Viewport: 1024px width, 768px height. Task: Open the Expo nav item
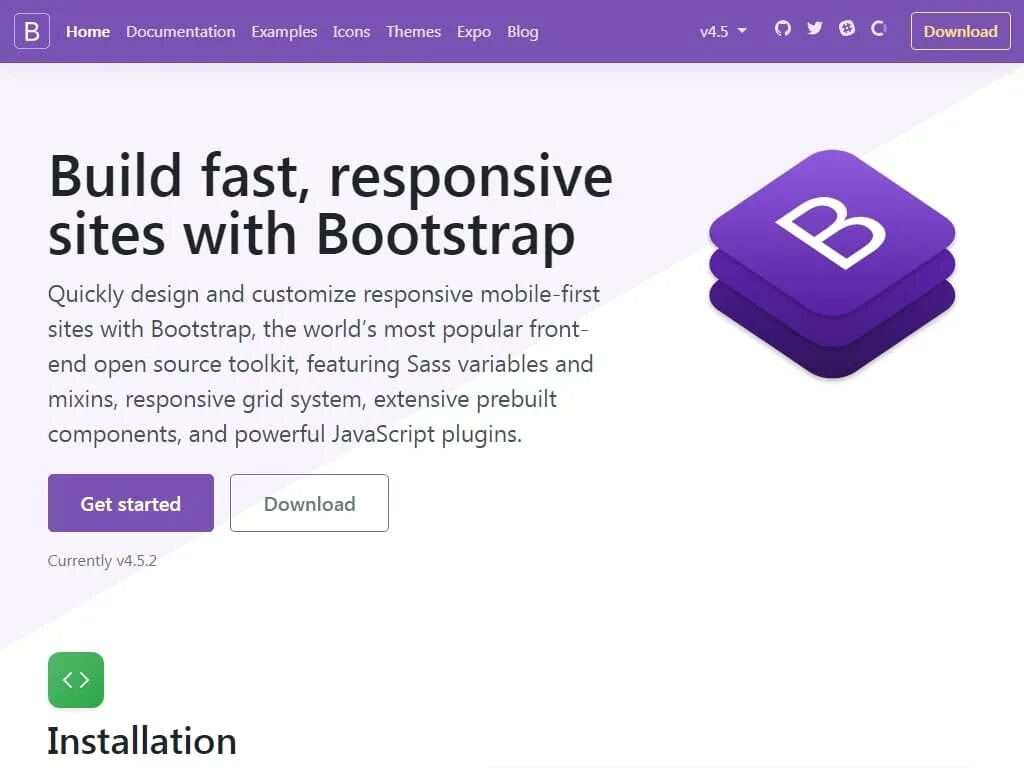click(474, 31)
